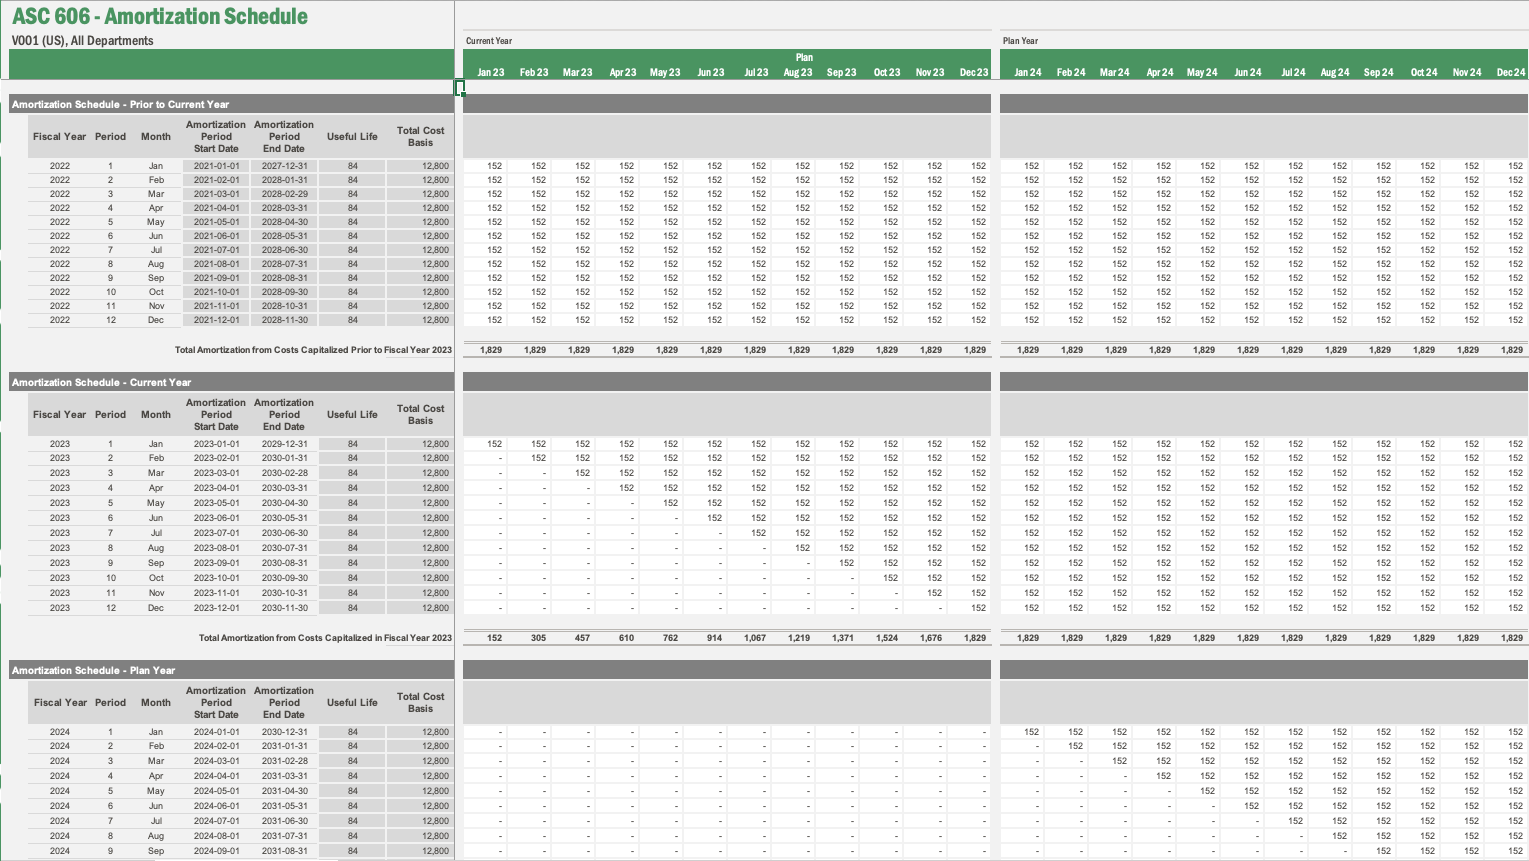Select the 2028-02-29 end date cell

coord(285,194)
